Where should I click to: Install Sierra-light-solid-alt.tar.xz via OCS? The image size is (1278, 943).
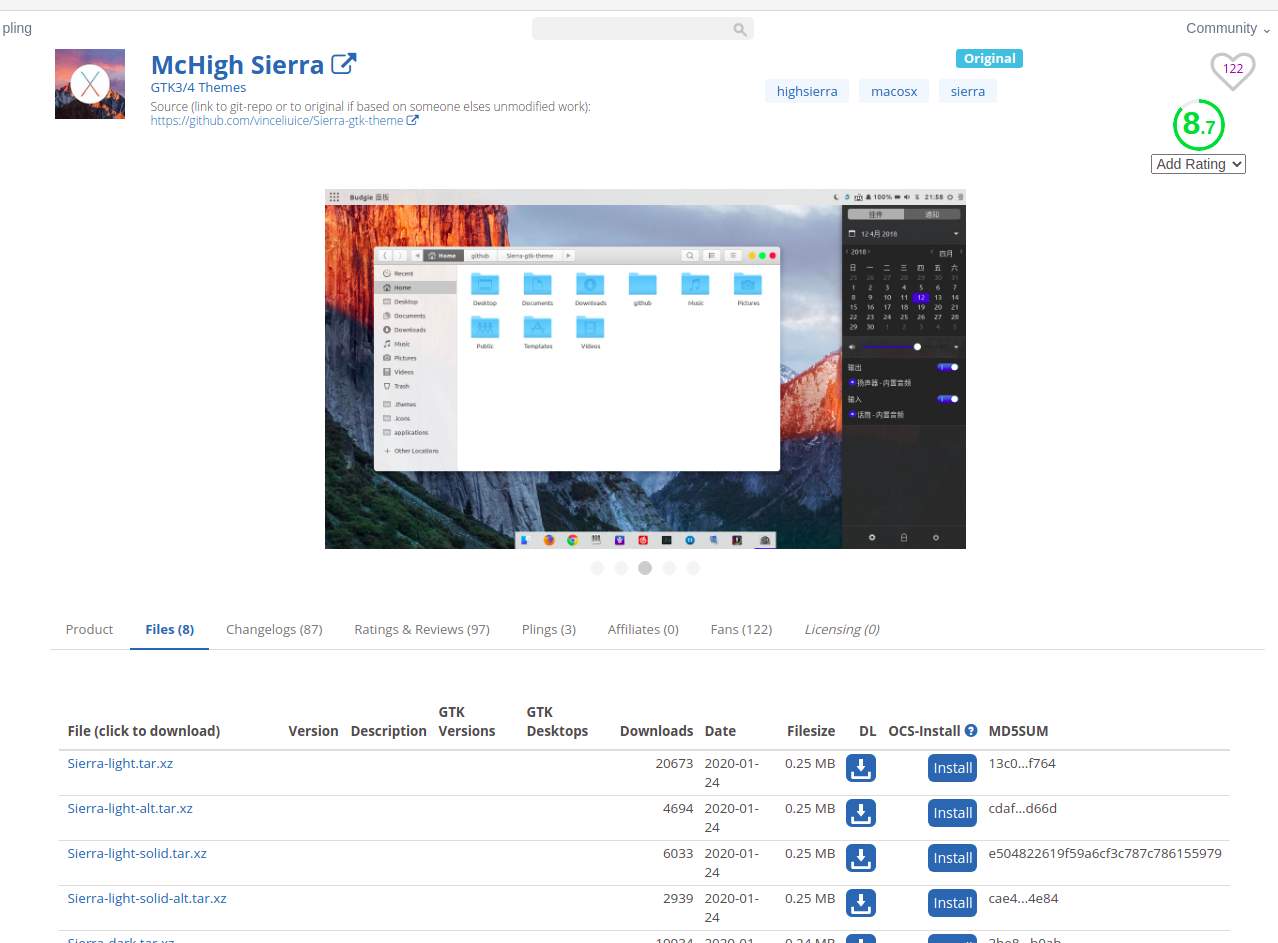pos(953,903)
